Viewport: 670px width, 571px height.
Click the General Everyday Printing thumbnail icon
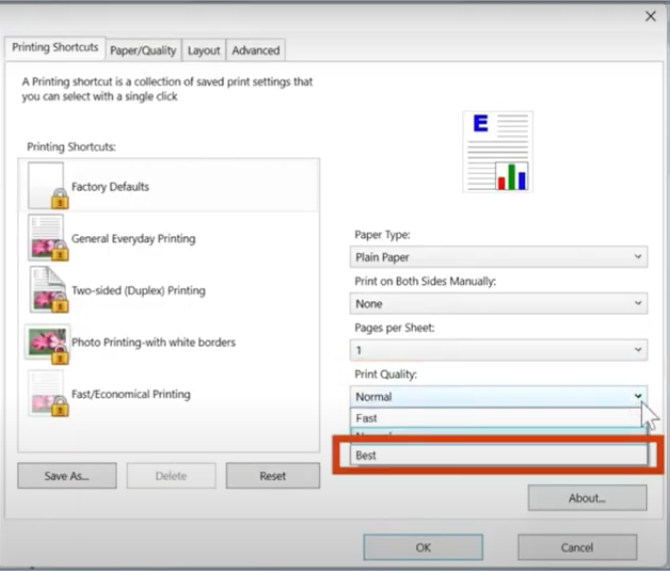(x=48, y=238)
